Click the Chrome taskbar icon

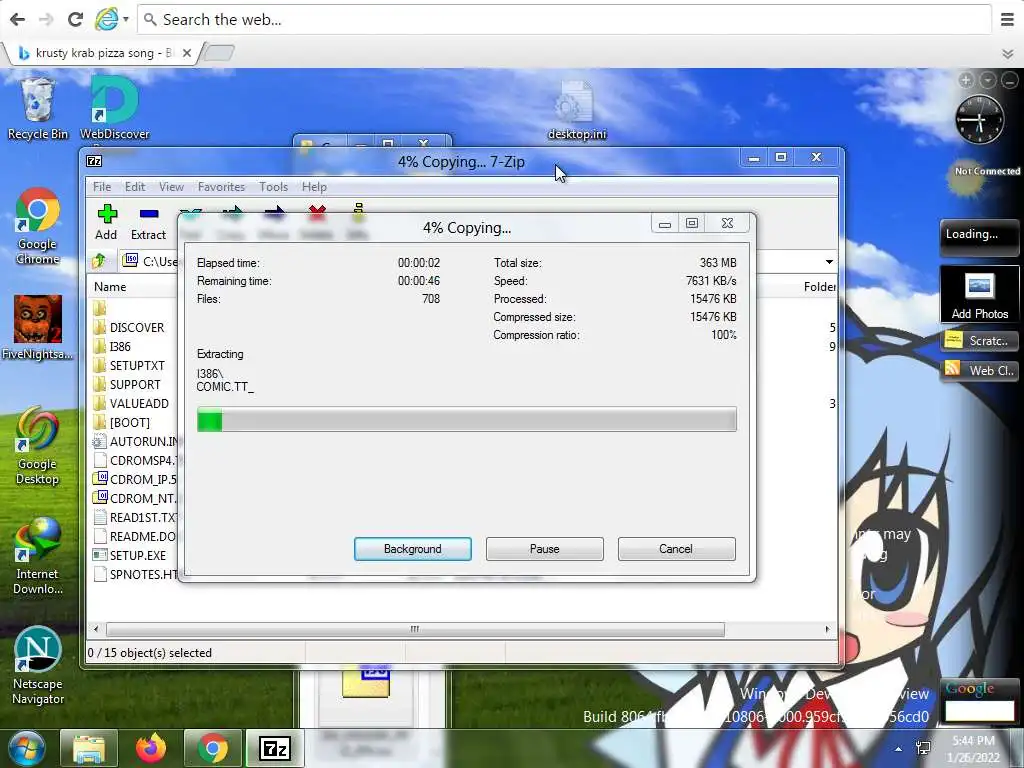213,748
